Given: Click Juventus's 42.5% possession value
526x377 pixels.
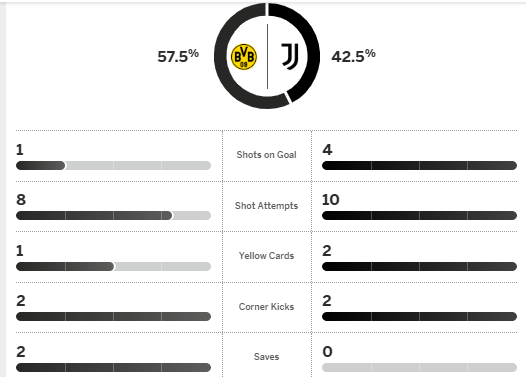Looking at the screenshot, I should (354, 56).
